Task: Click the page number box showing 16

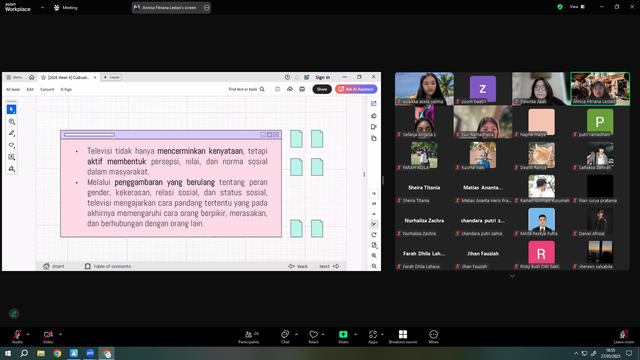Action: point(373,193)
